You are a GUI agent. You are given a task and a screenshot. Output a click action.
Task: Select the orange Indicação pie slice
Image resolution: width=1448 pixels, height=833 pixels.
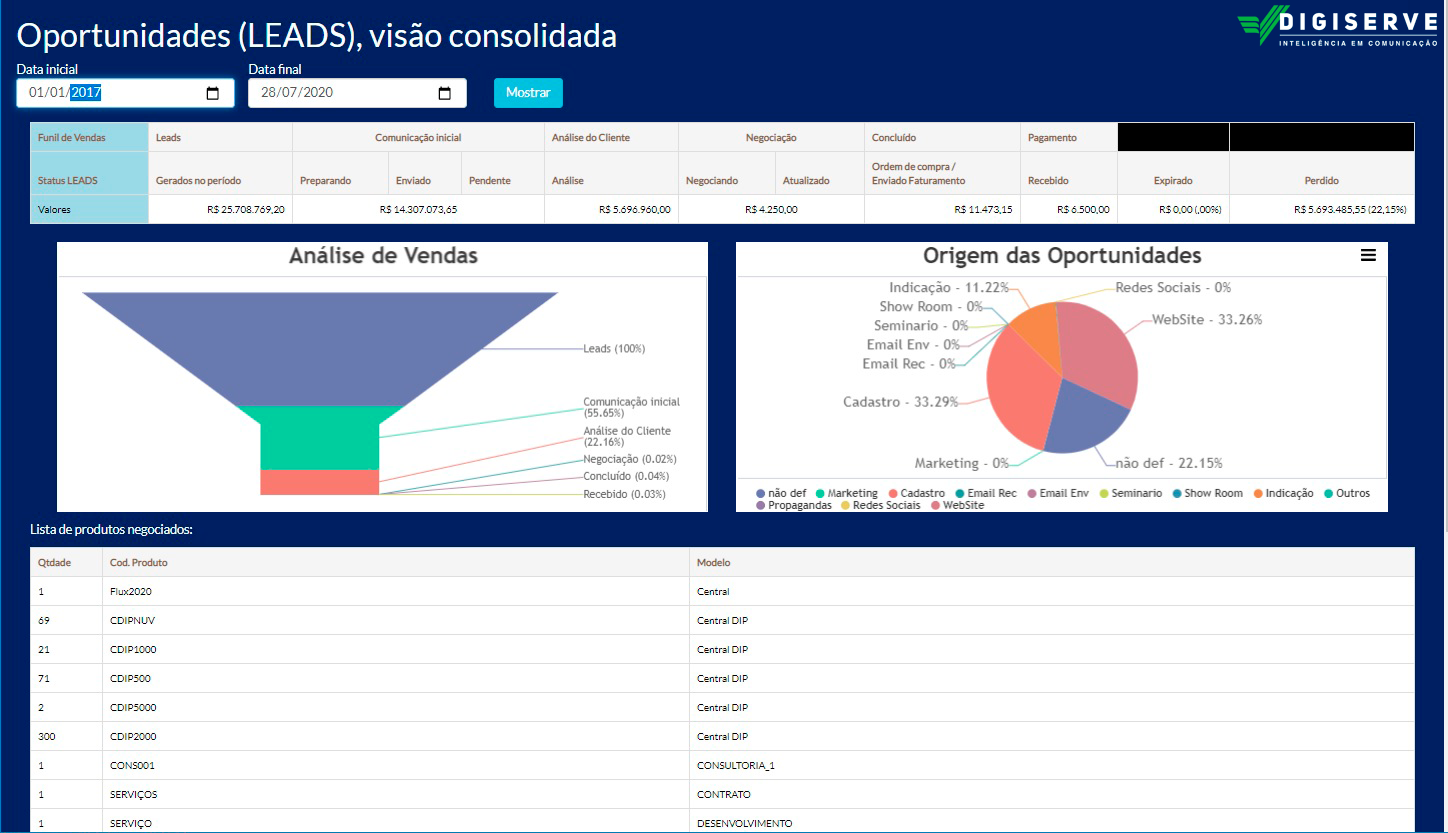[x=1038, y=332]
